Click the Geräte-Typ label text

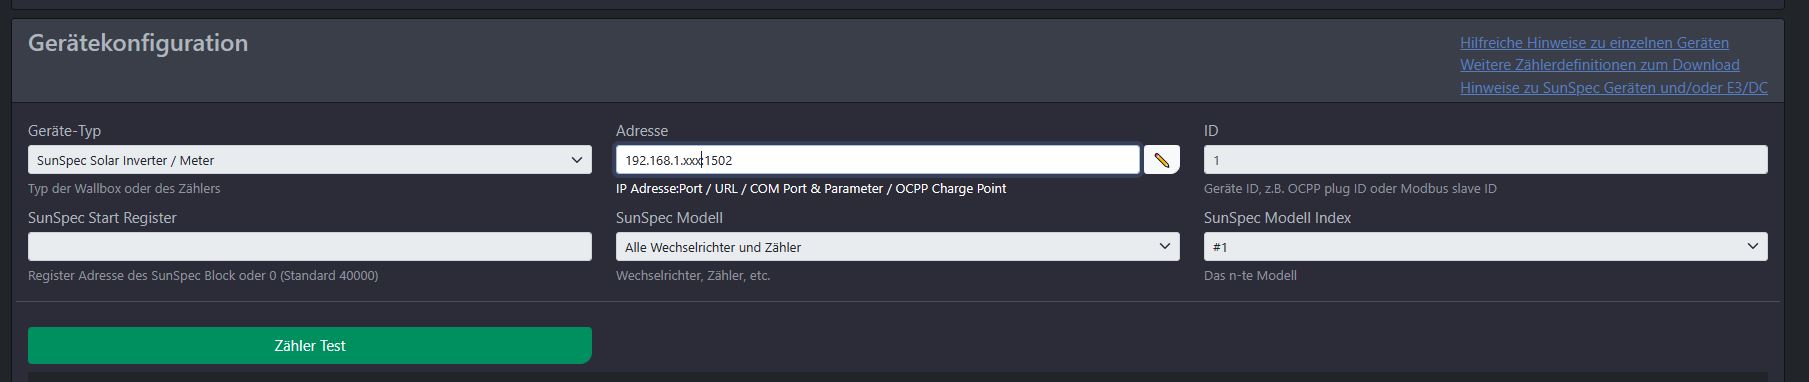64,131
